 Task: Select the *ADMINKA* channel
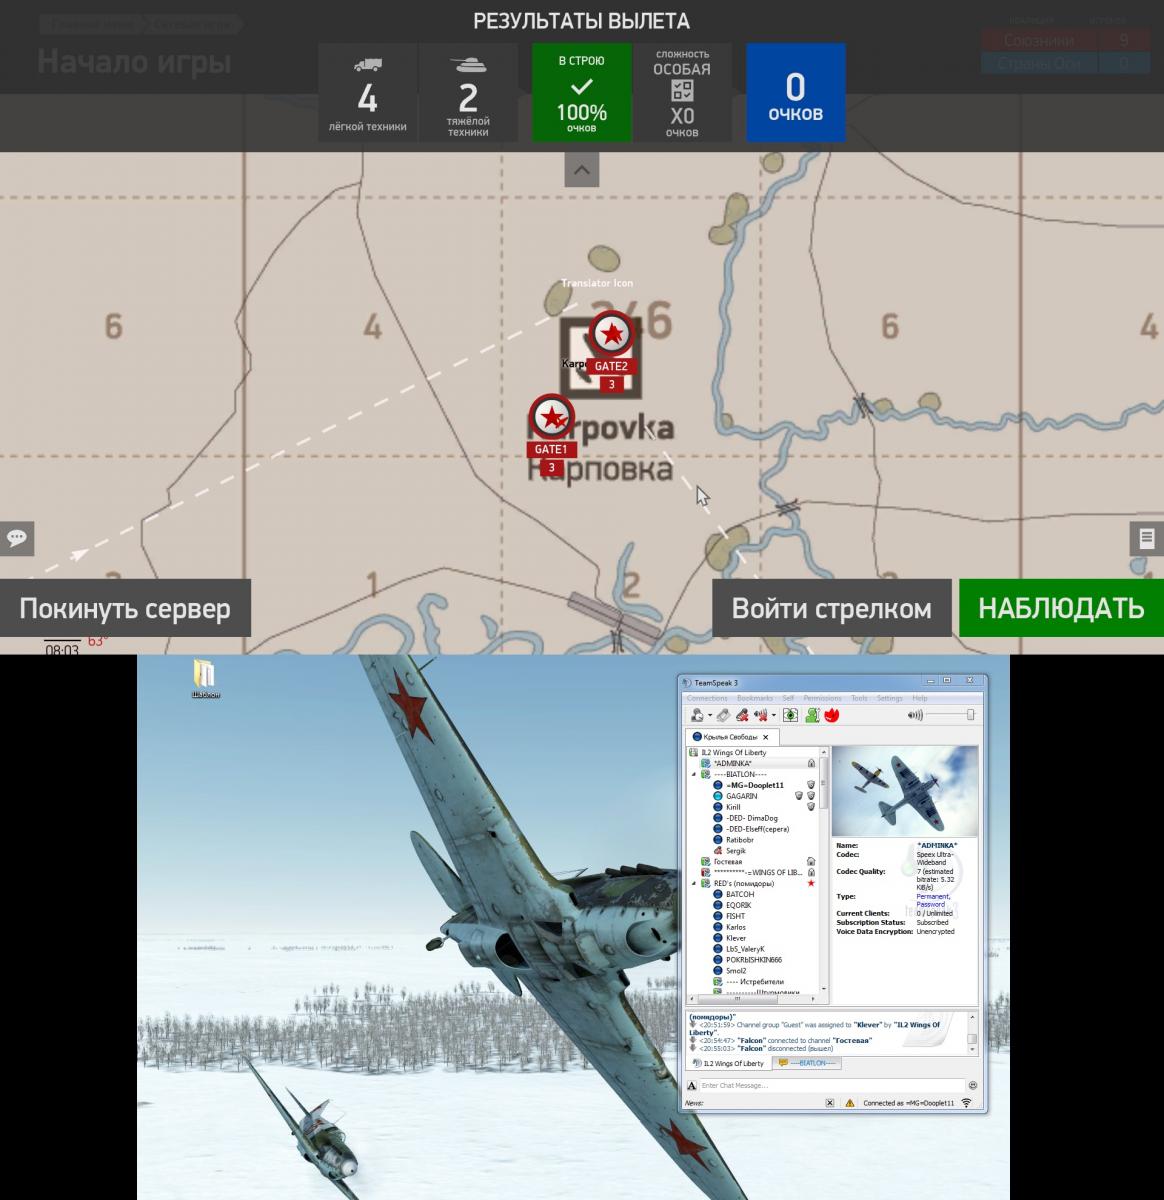coord(732,763)
